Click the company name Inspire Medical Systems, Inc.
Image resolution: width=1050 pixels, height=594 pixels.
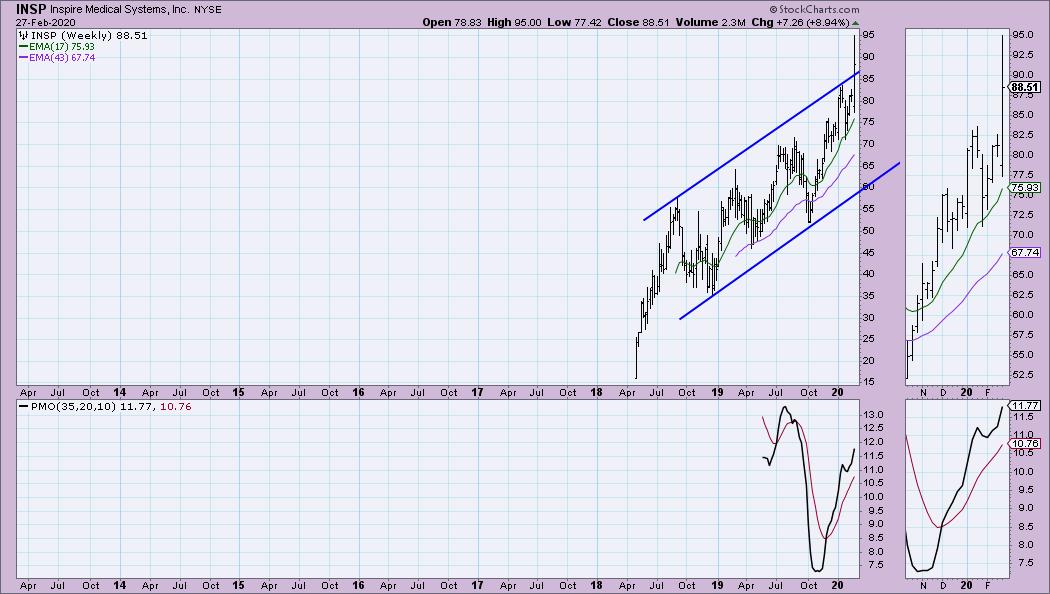(x=119, y=10)
